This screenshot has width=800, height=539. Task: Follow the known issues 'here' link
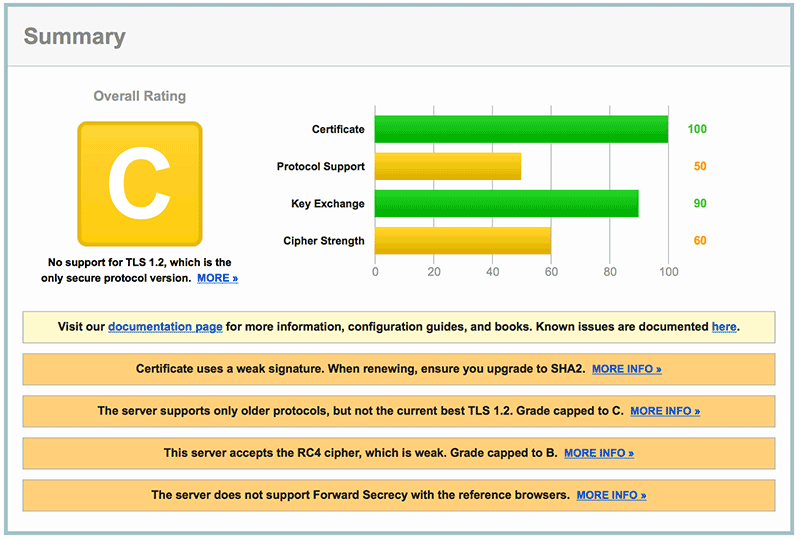[x=724, y=327]
